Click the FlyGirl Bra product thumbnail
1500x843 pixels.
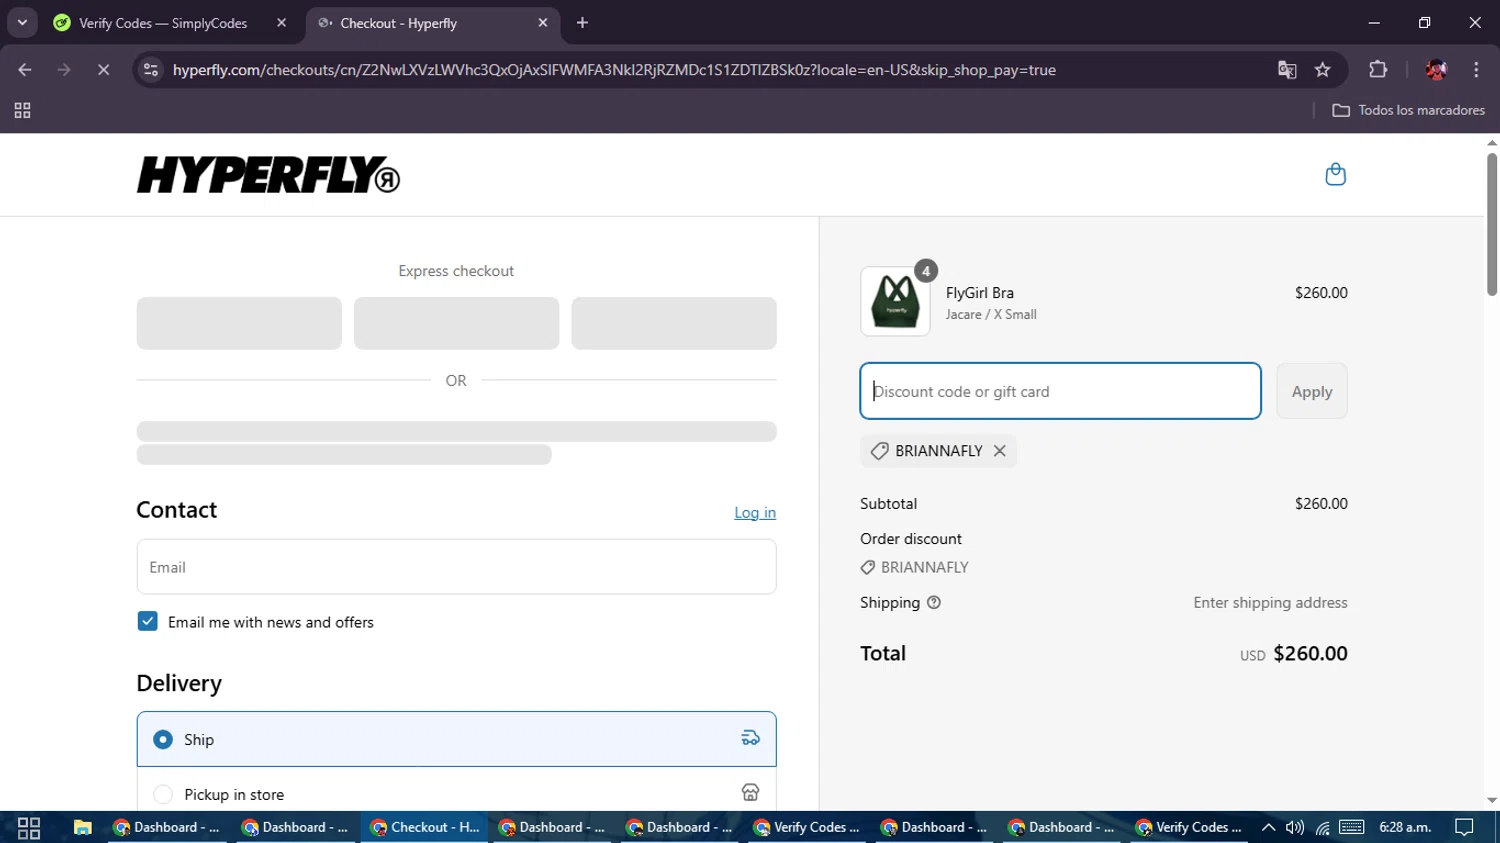pyautogui.click(x=895, y=301)
